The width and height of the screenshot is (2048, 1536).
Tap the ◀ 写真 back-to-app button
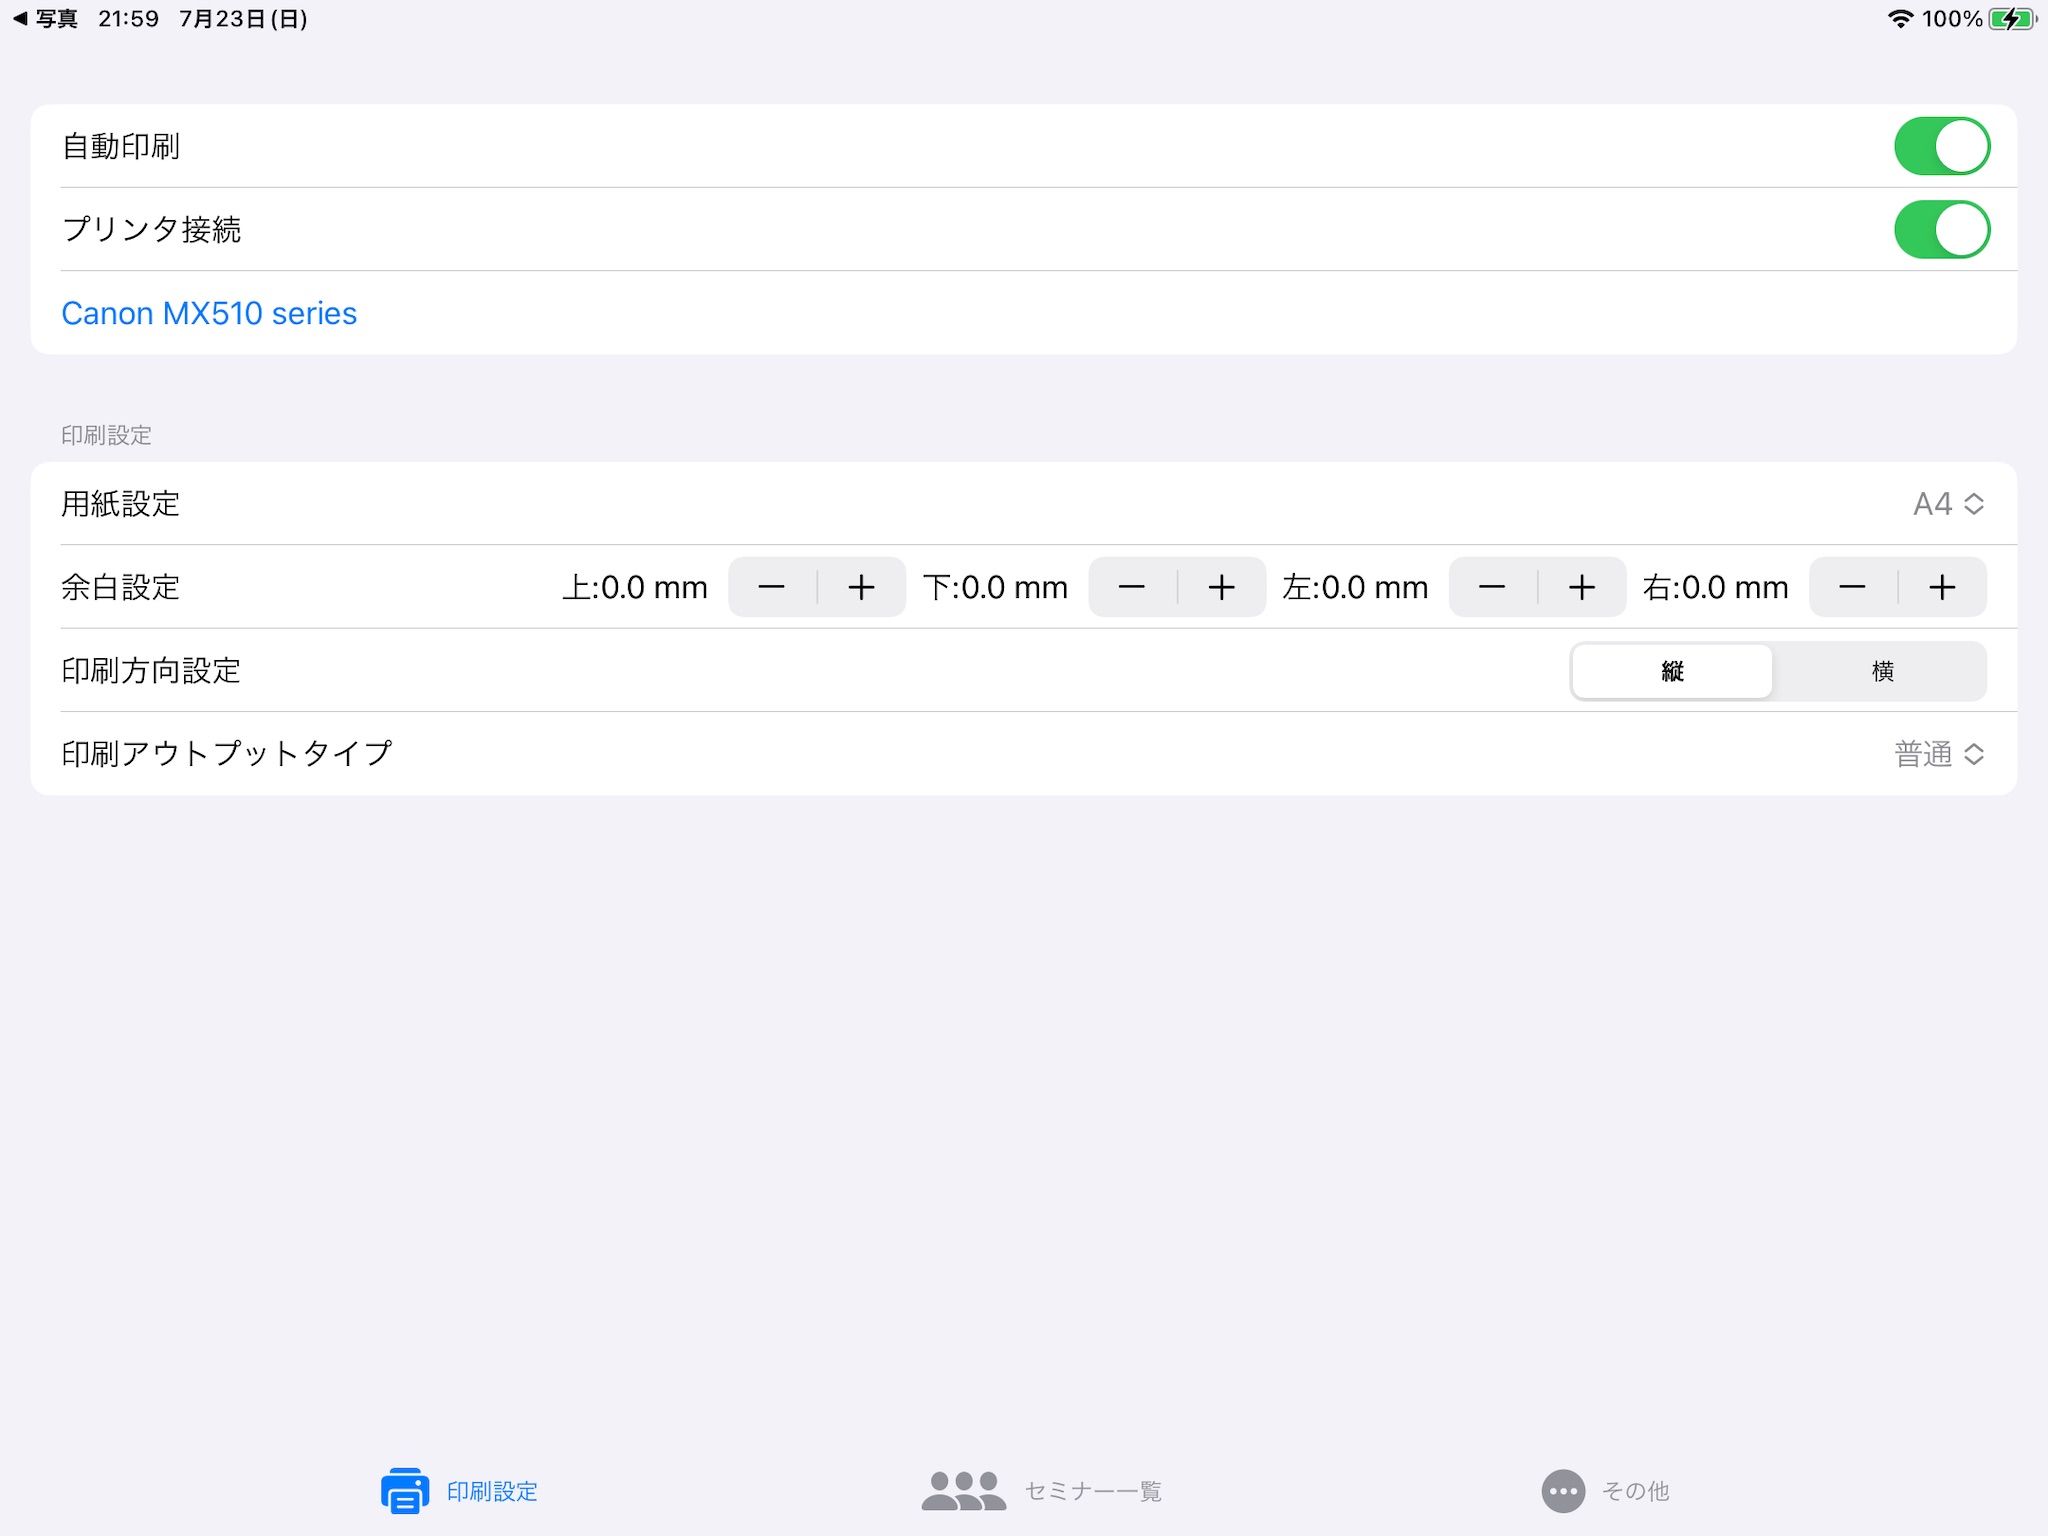(45, 19)
